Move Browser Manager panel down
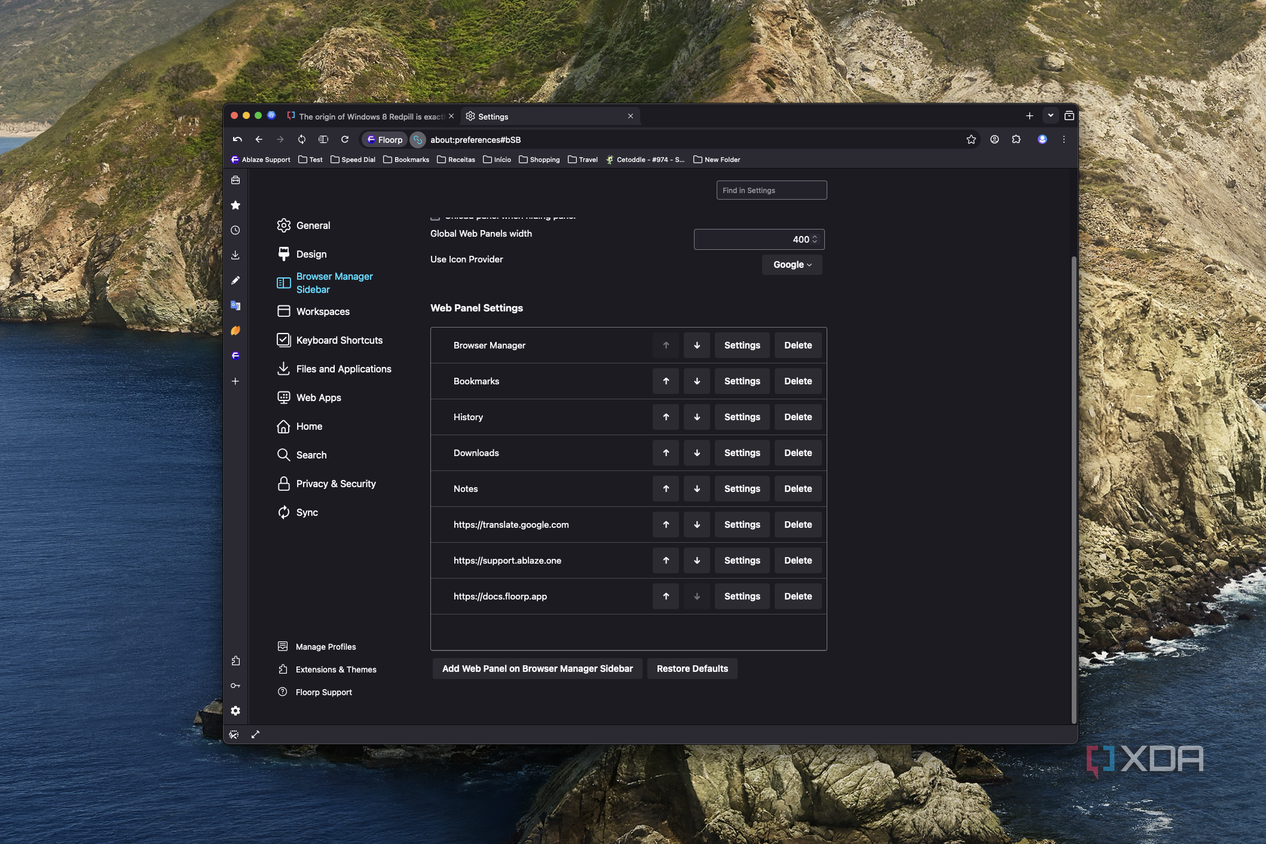Viewport: 1266px width, 844px height. (697, 345)
